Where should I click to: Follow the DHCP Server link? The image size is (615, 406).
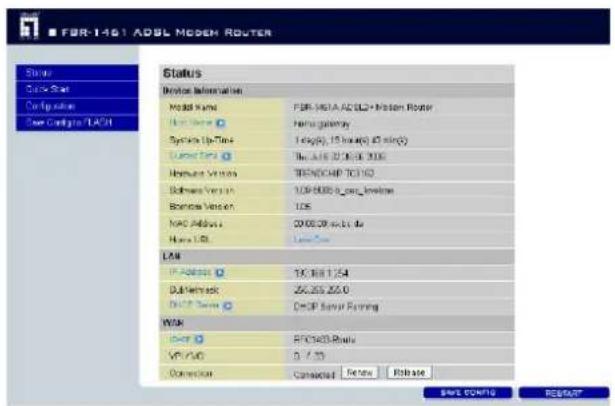click(x=195, y=305)
